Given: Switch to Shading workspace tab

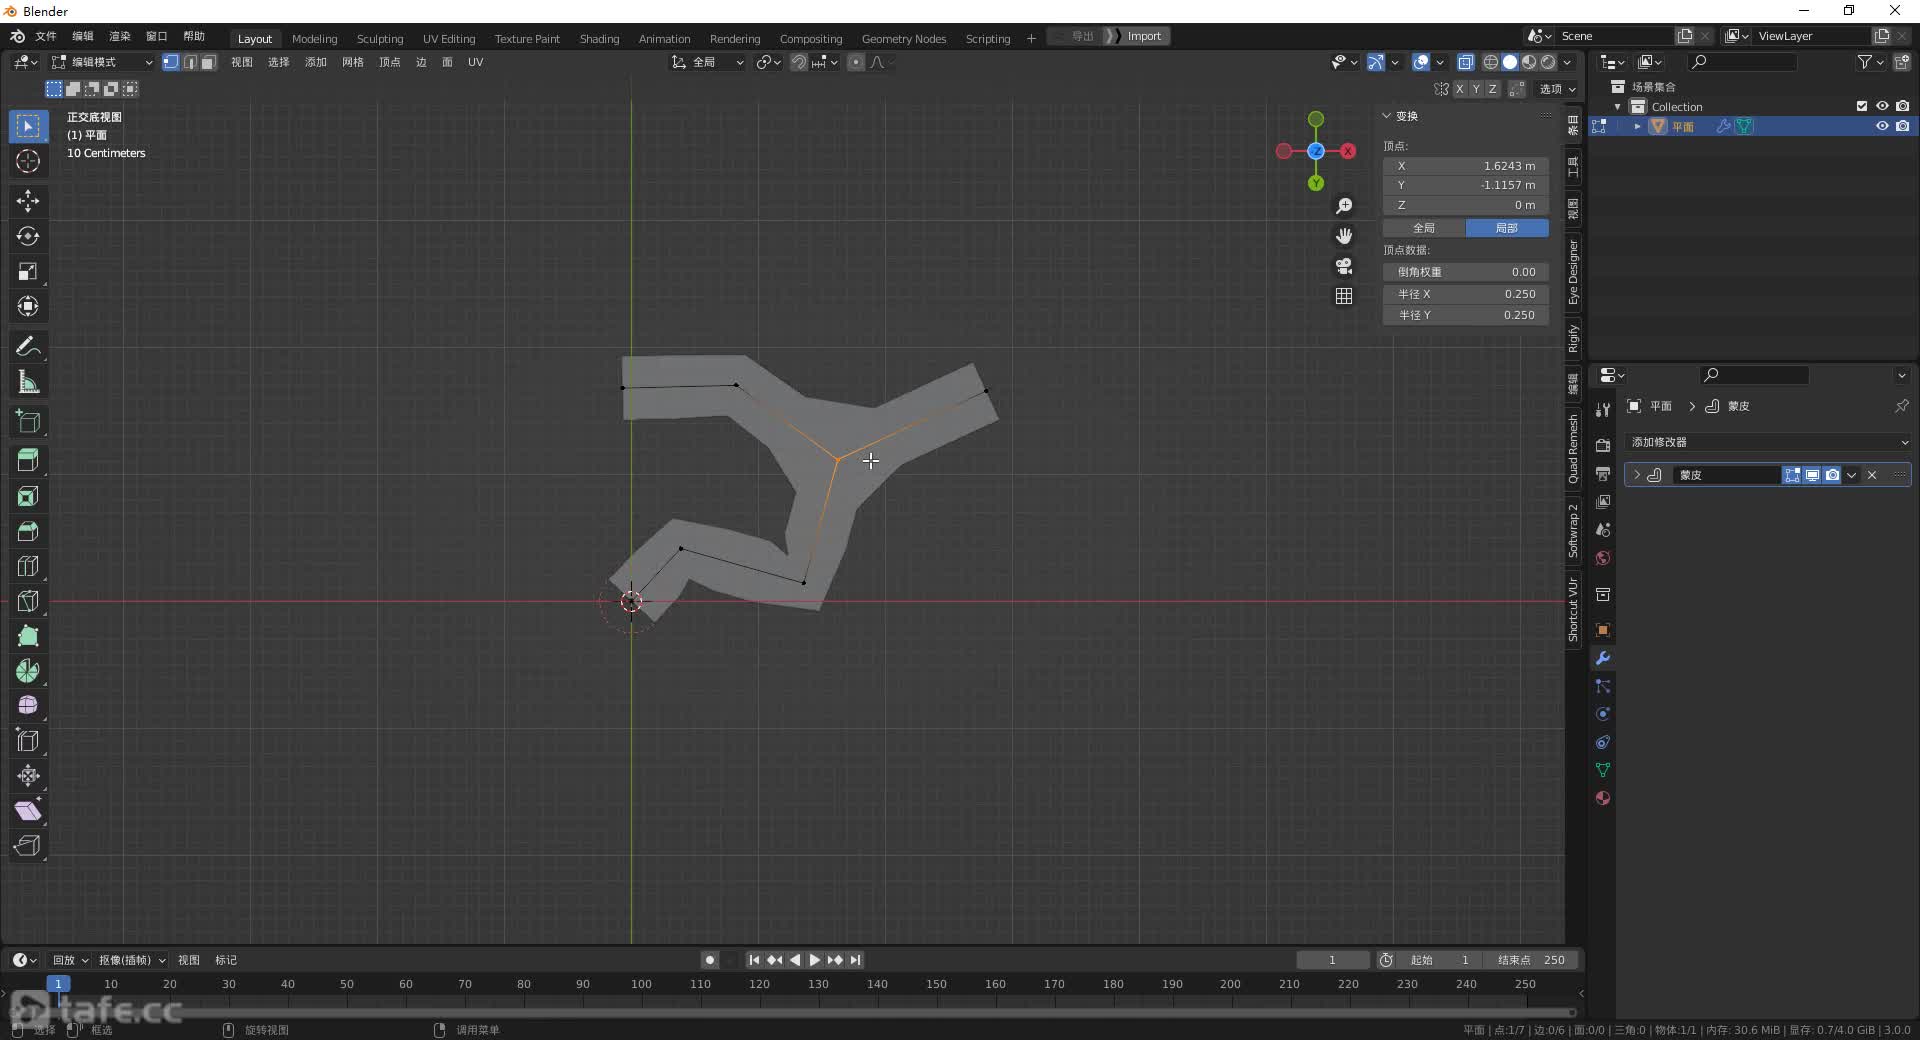Looking at the screenshot, I should pyautogui.click(x=599, y=38).
